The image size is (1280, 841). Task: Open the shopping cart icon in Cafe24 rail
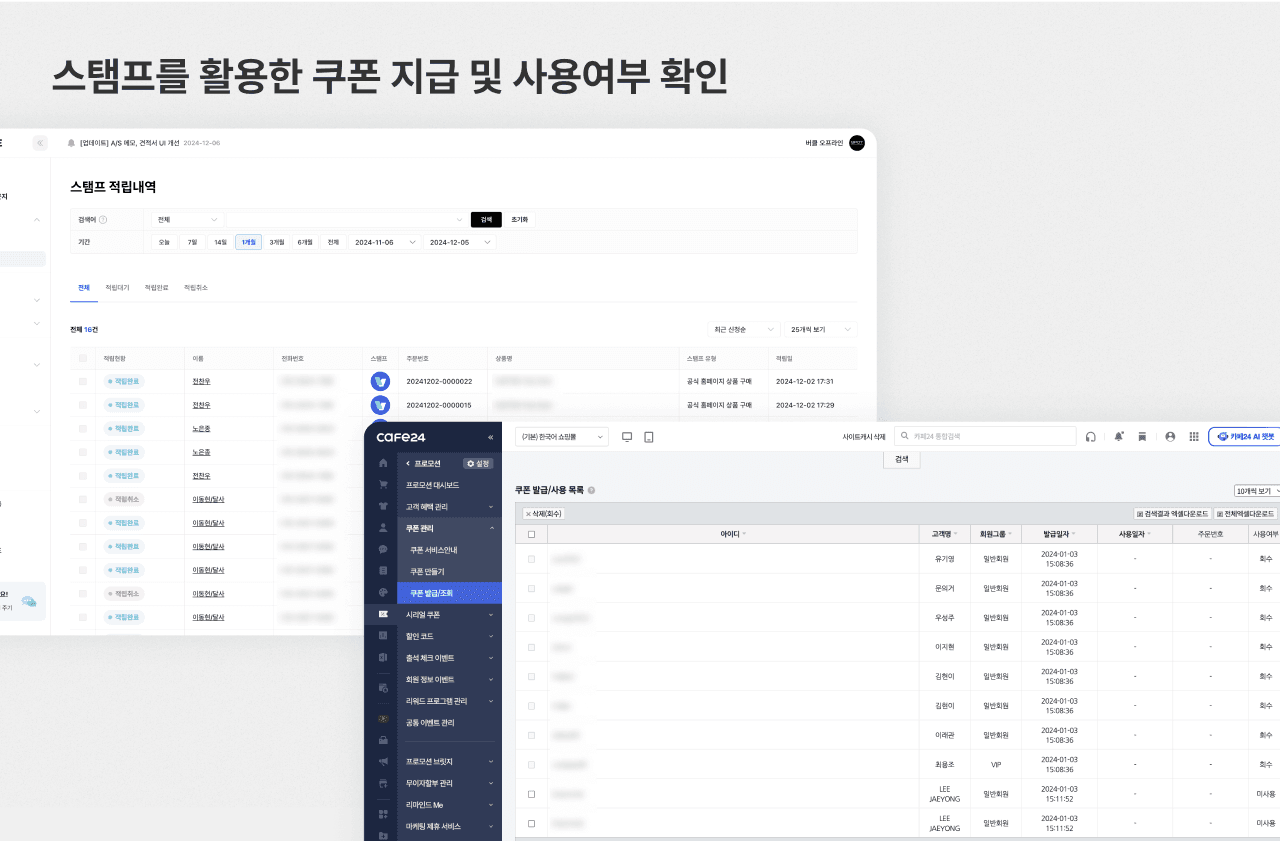383,485
